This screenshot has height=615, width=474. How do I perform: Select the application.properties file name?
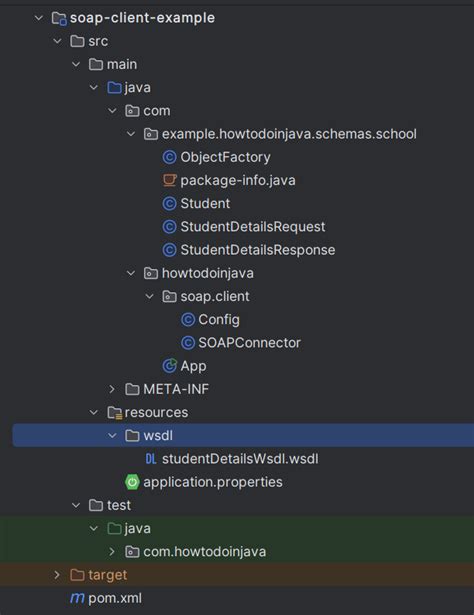pos(213,482)
